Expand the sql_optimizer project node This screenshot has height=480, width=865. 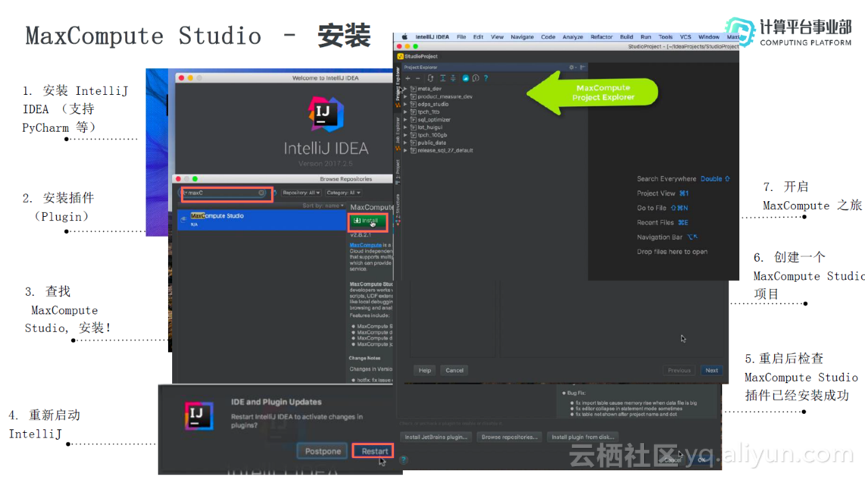pyautogui.click(x=405, y=120)
